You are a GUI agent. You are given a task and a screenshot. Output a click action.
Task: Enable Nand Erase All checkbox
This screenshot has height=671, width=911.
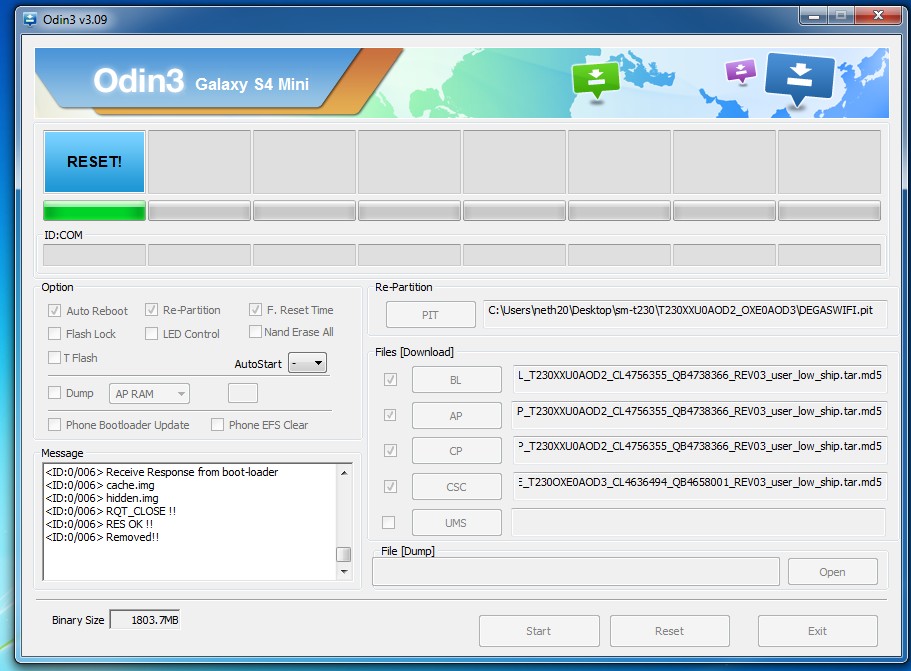point(255,332)
